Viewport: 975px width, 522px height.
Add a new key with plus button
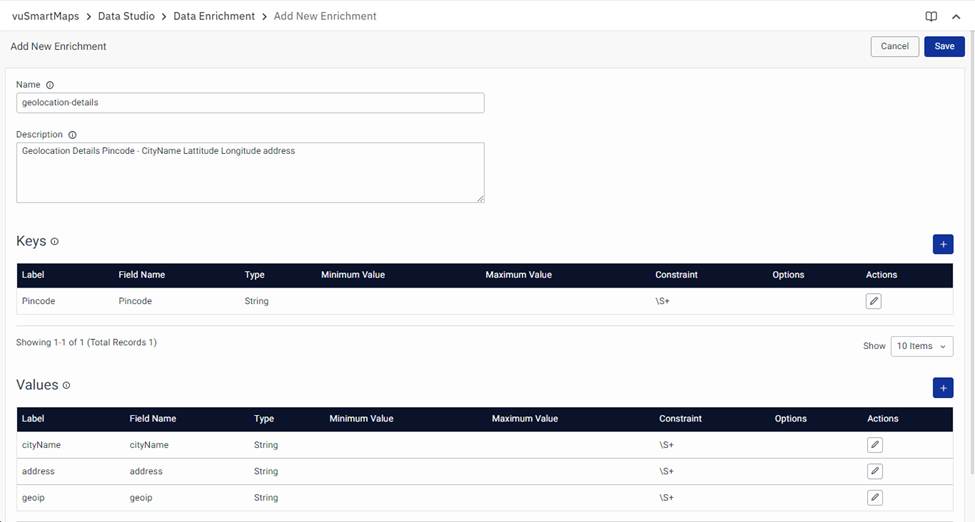(x=942, y=244)
